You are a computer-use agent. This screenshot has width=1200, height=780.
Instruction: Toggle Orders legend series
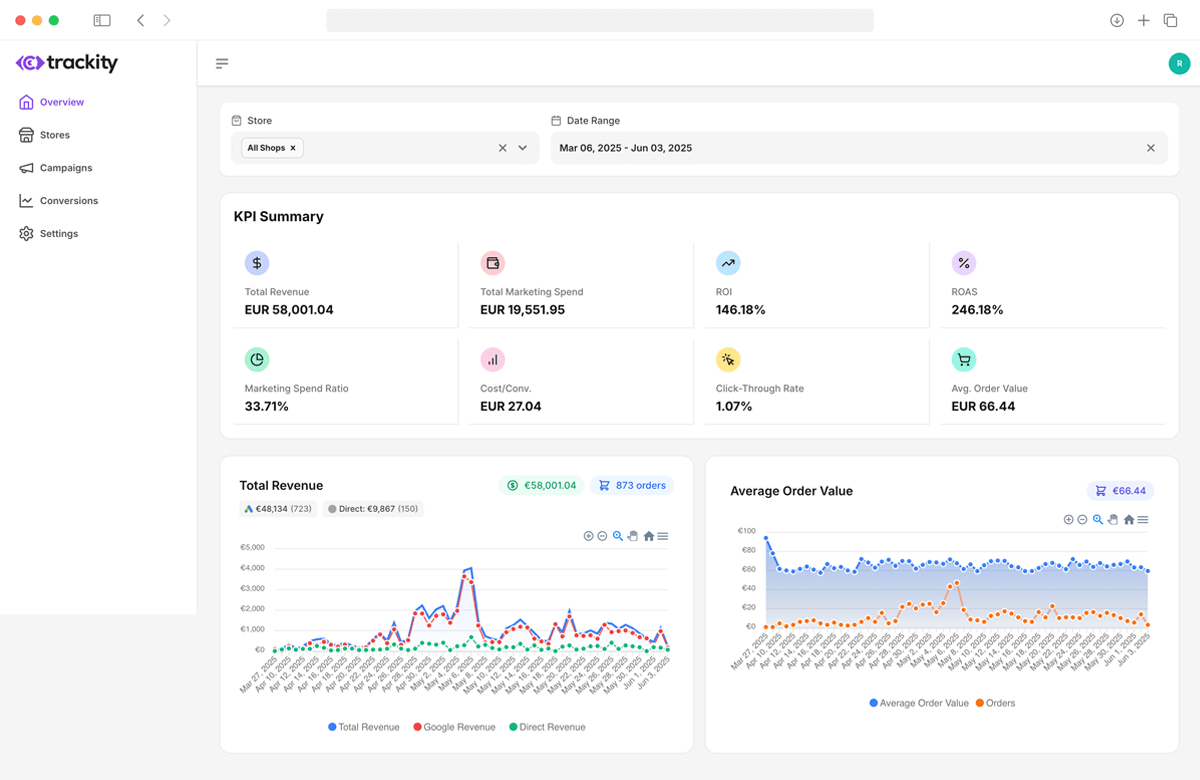click(x=995, y=703)
